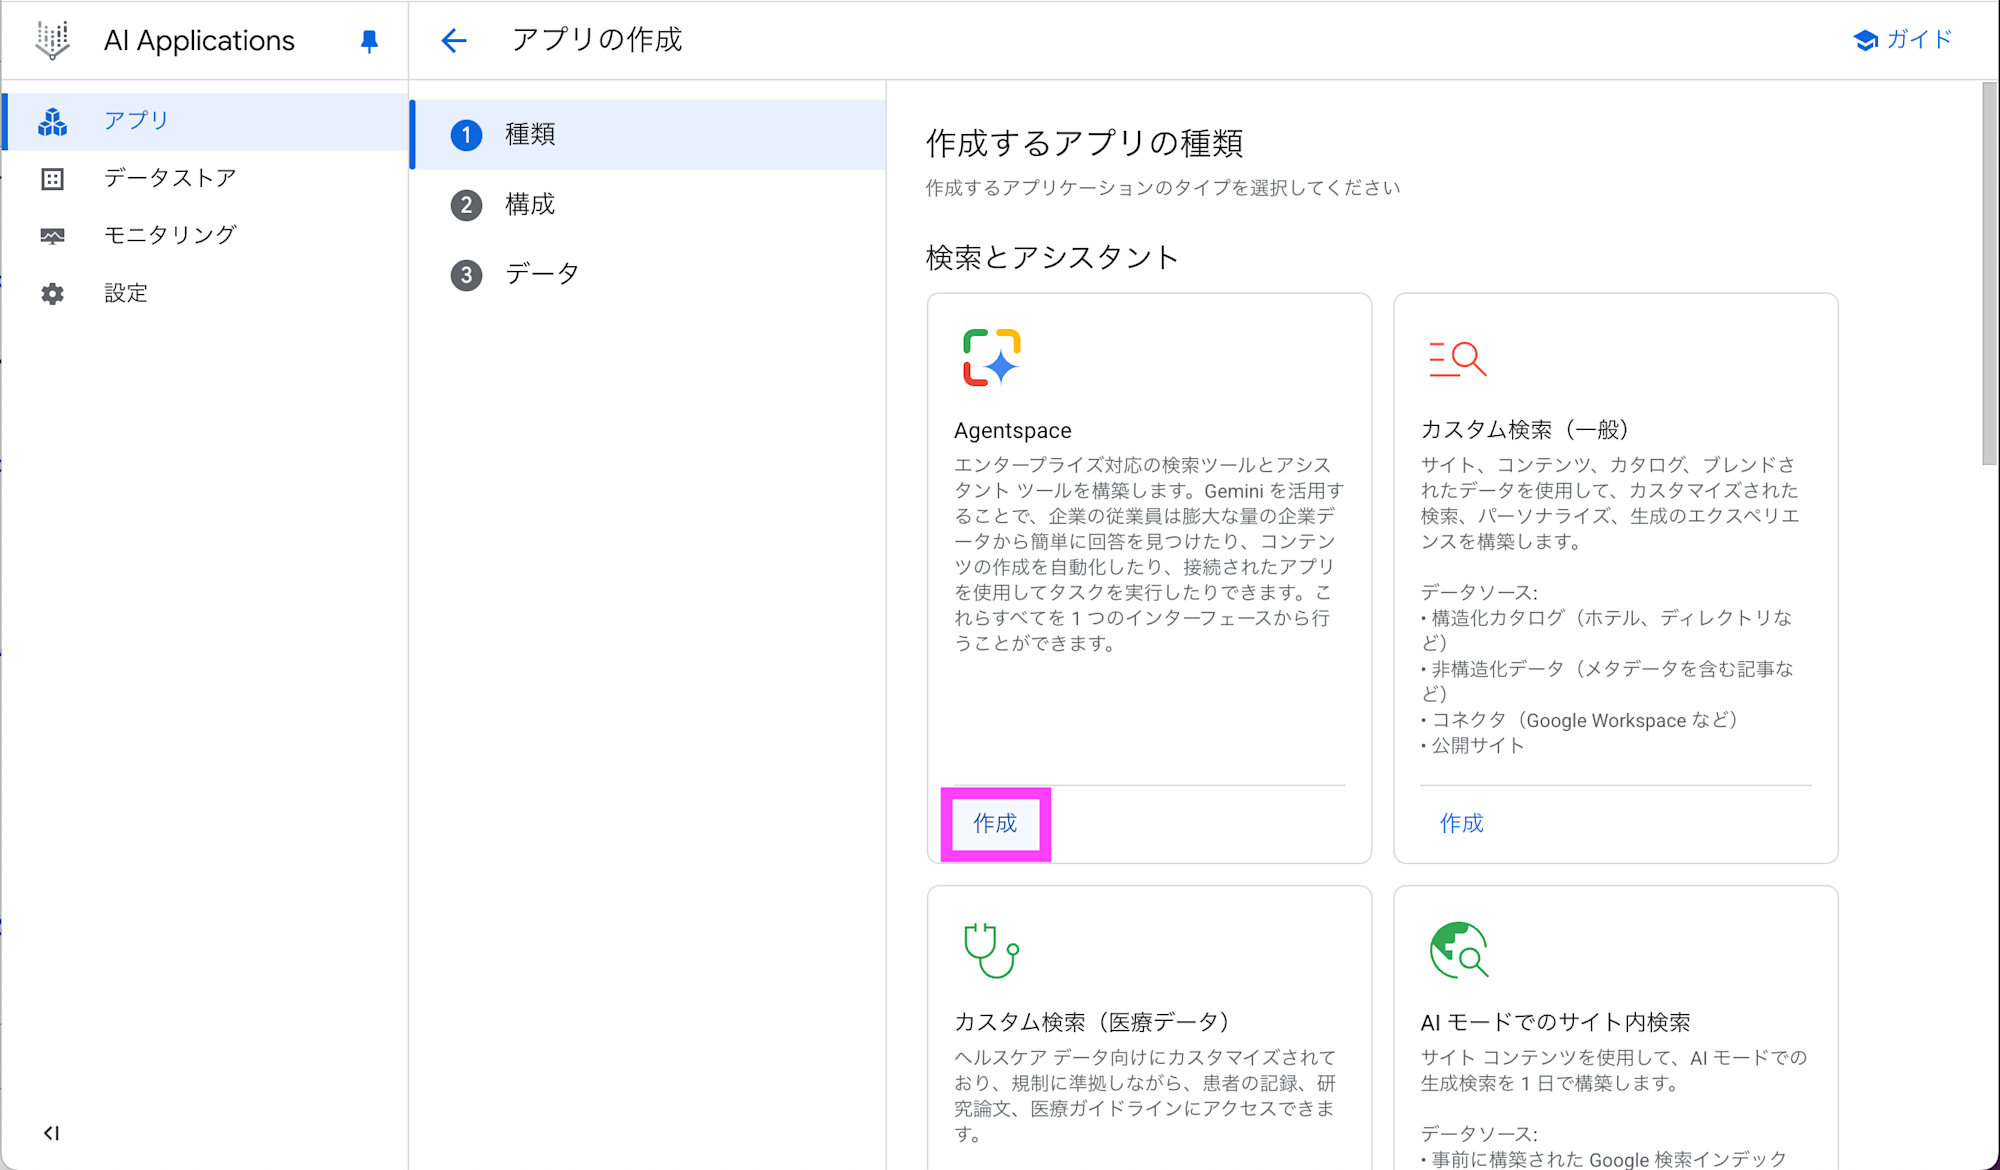This screenshot has width=2000, height=1170.
Task: Click the Agentspace card title
Action: tap(1012, 430)
